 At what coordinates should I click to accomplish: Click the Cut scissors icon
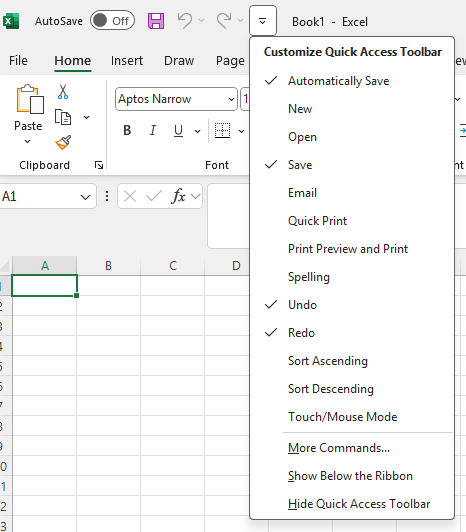point(63,91)
